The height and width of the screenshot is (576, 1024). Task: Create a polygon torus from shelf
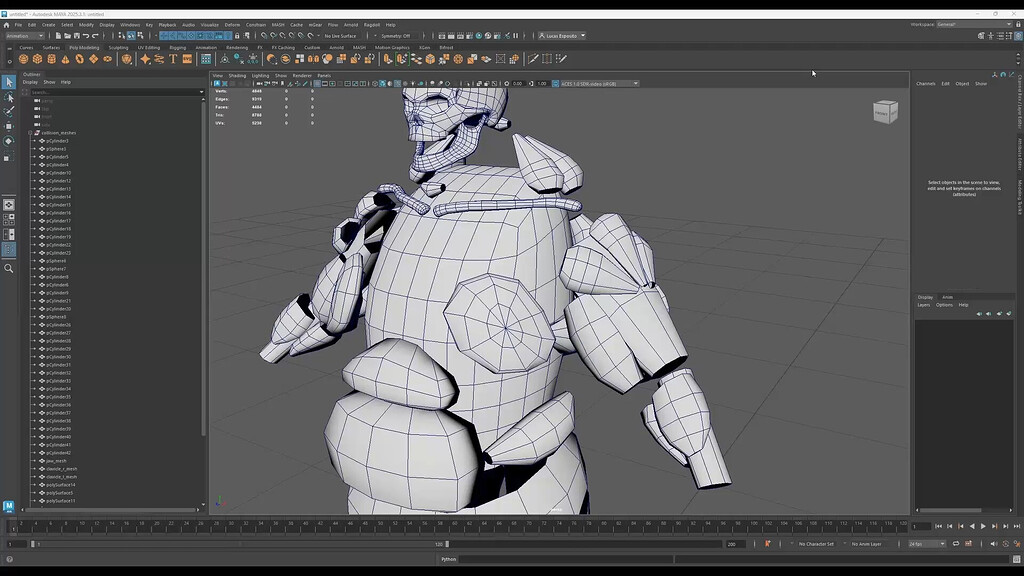click(80, 59)
